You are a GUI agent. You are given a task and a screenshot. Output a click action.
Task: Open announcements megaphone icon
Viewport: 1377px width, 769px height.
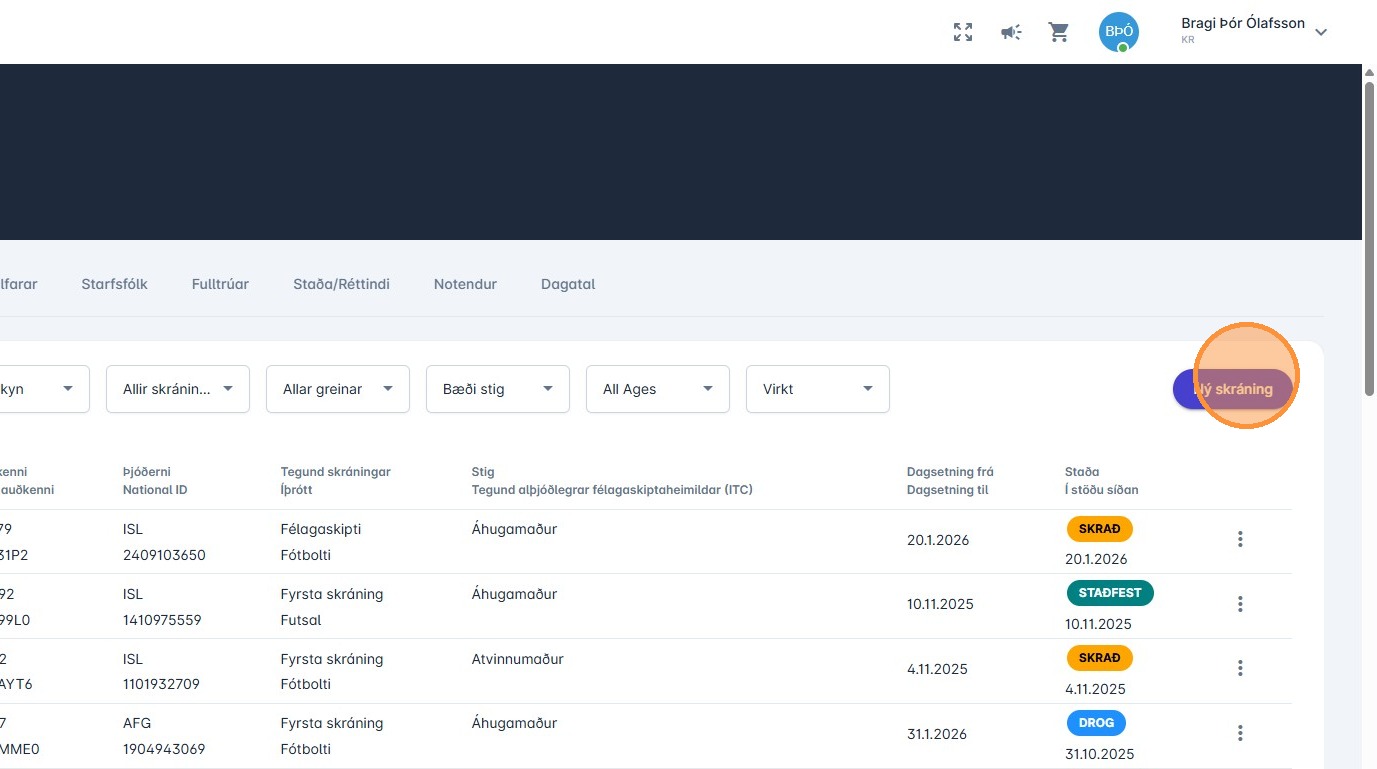click(1011, 32)
